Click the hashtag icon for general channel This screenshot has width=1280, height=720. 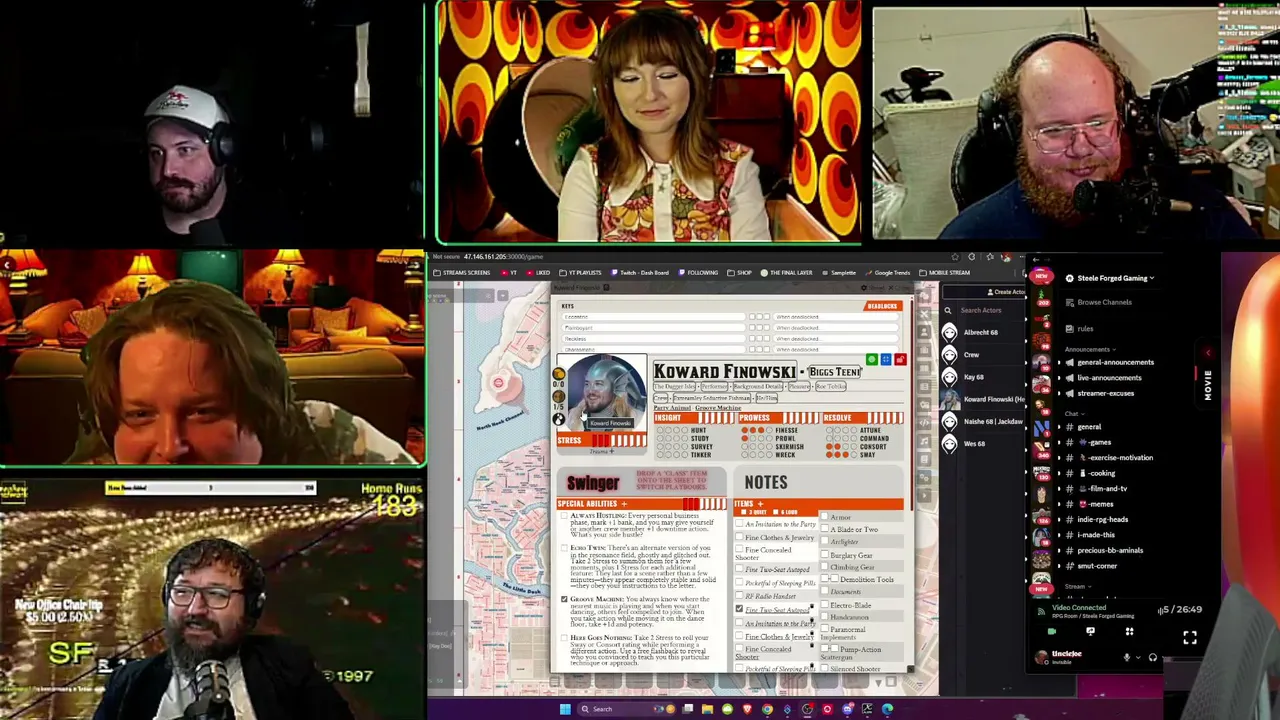click(1069, 427)
